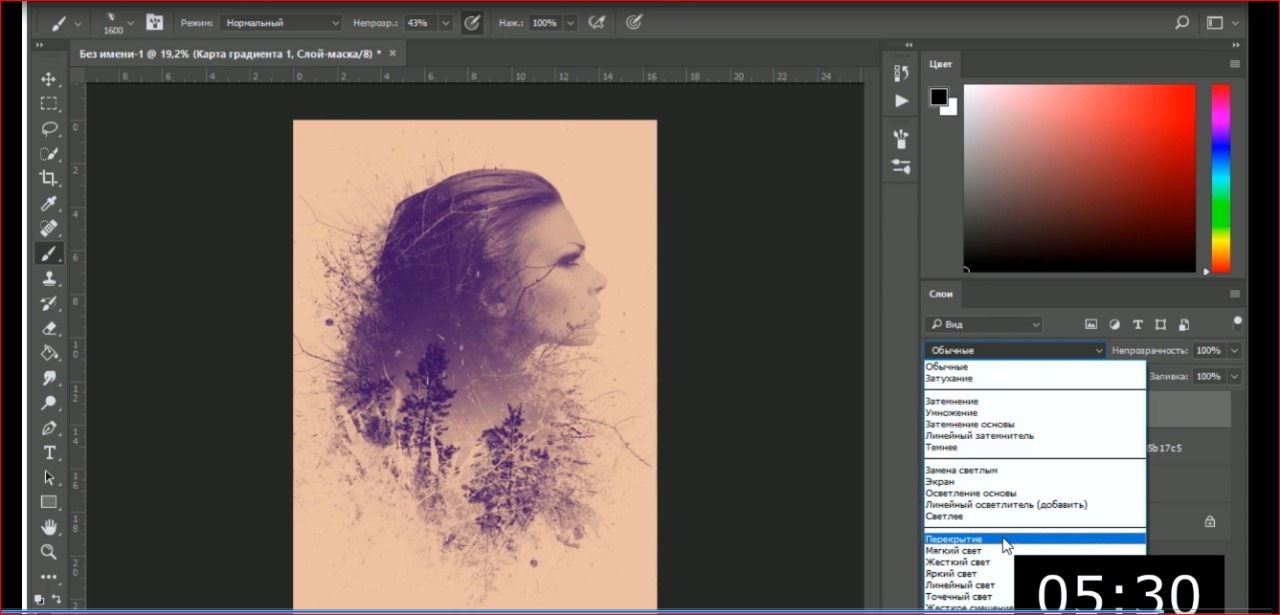Image resolution: width=1280 pixels, height=615 pixels.
Task: Enable airbrush-style build-up effect
Action: click(597, 22)
